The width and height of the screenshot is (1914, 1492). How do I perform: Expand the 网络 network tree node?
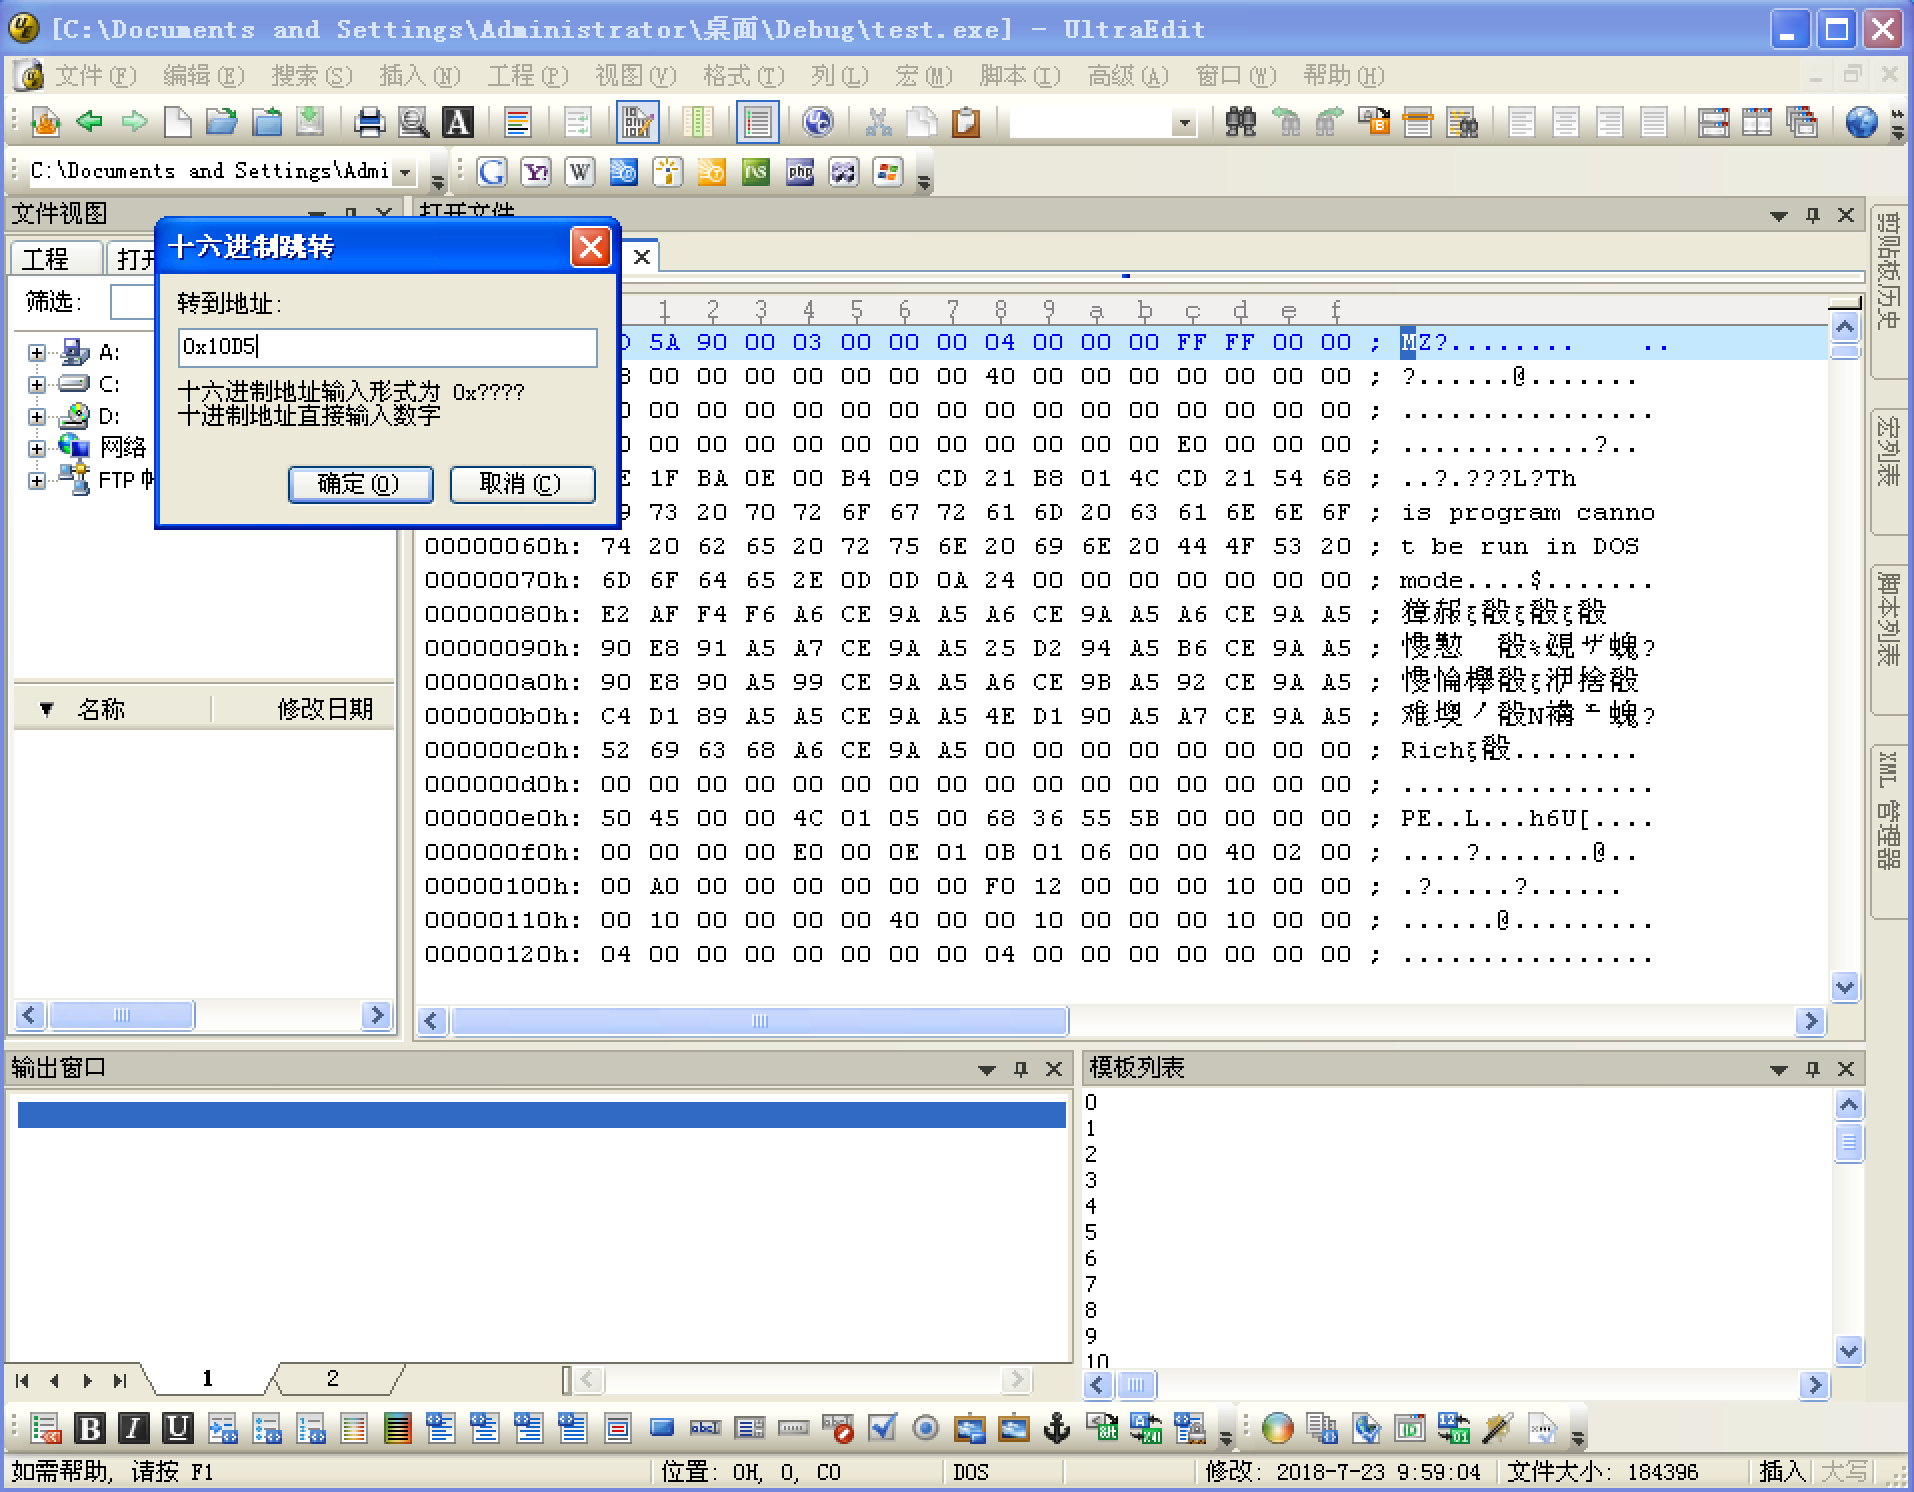(37, 448)
